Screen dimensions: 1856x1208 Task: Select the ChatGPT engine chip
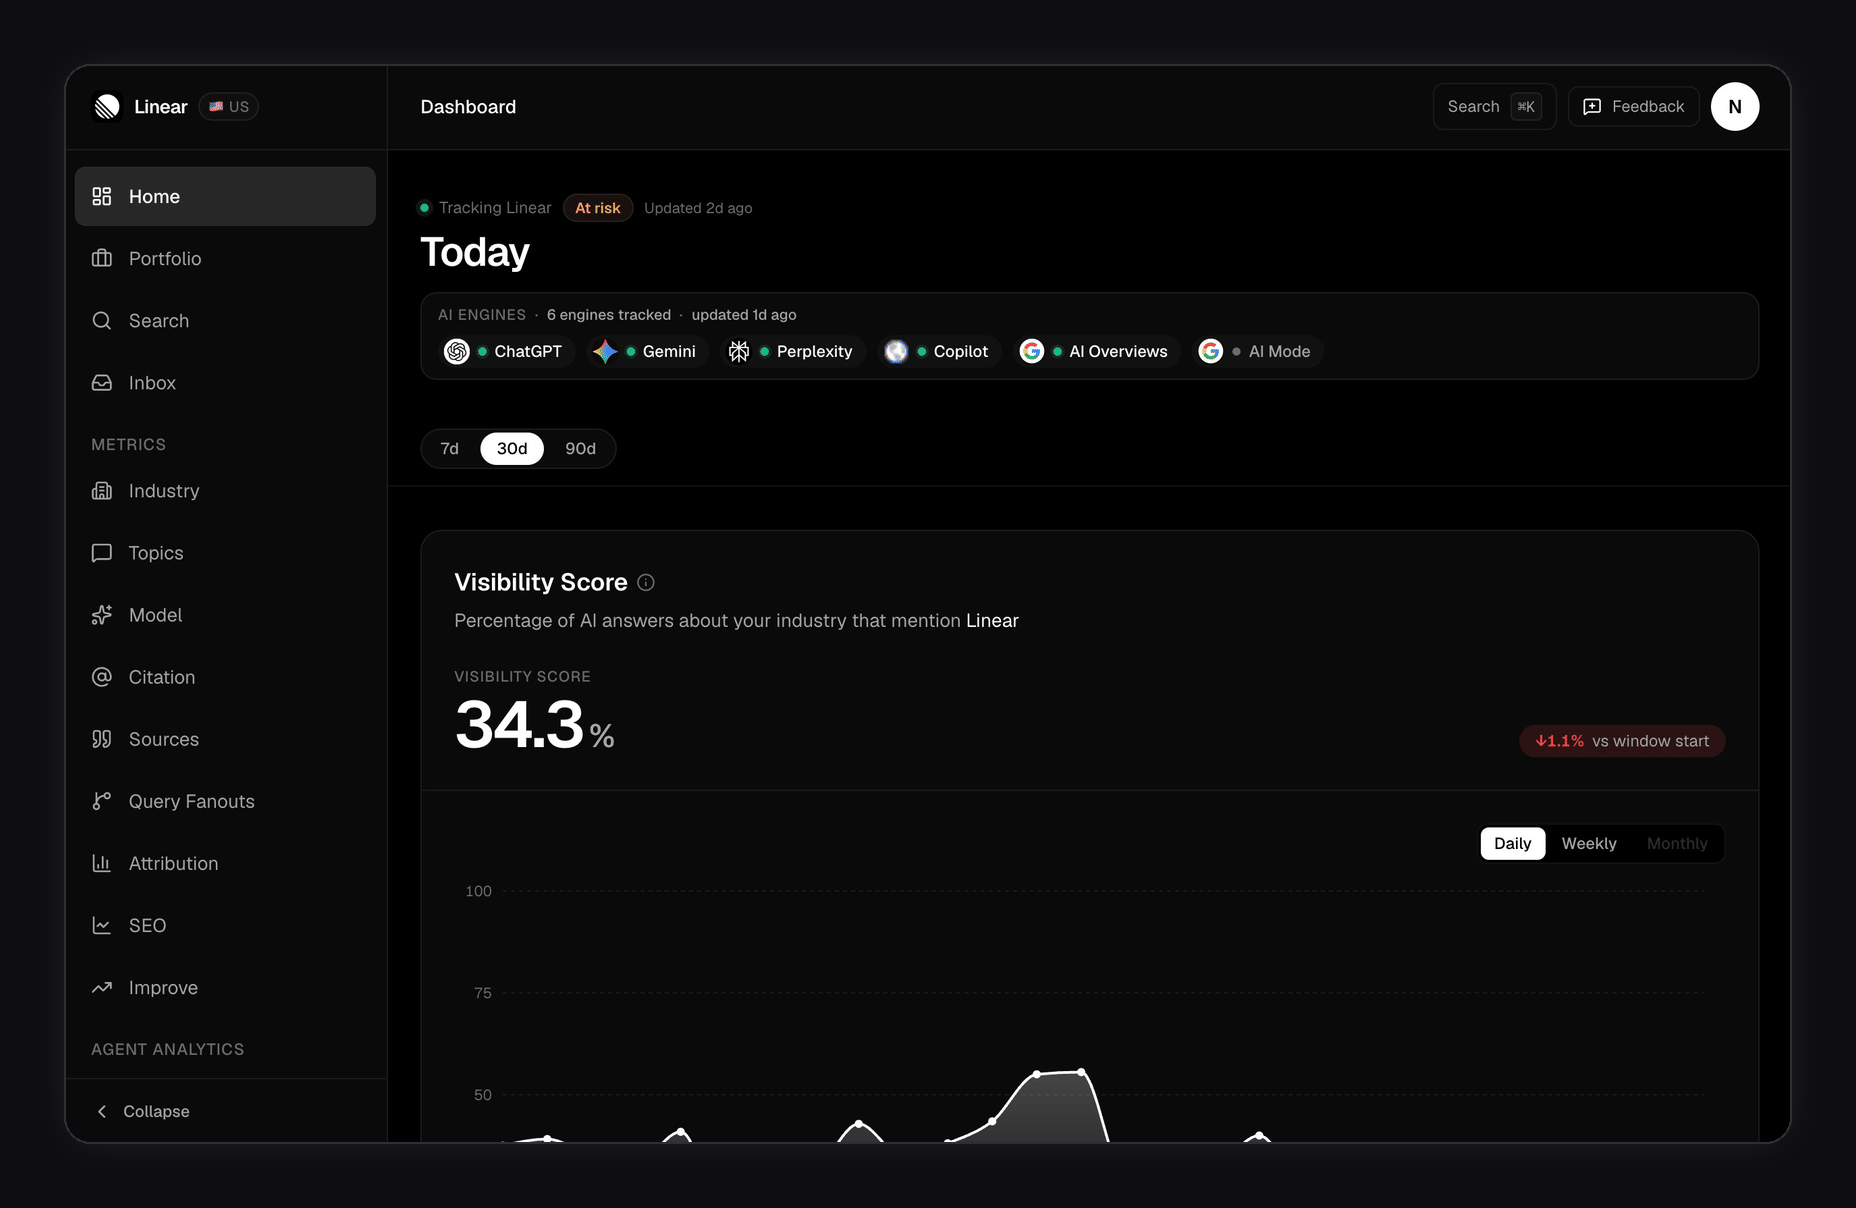(x=505, y=351)
